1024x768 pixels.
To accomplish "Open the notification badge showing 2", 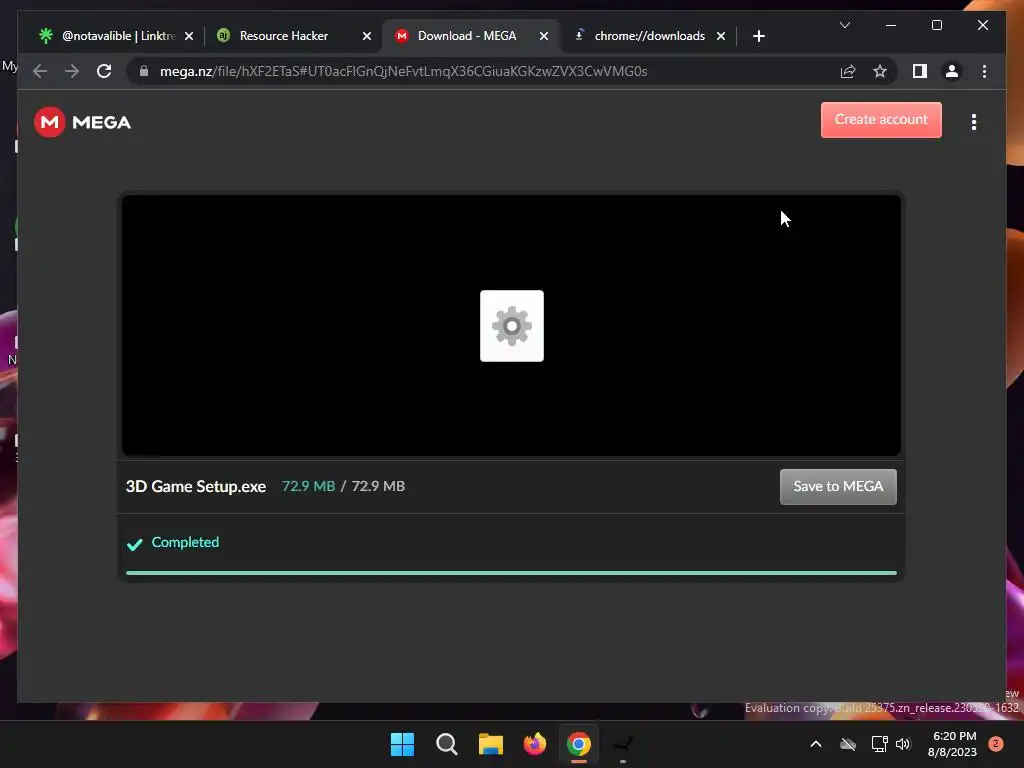I will 995,744.
